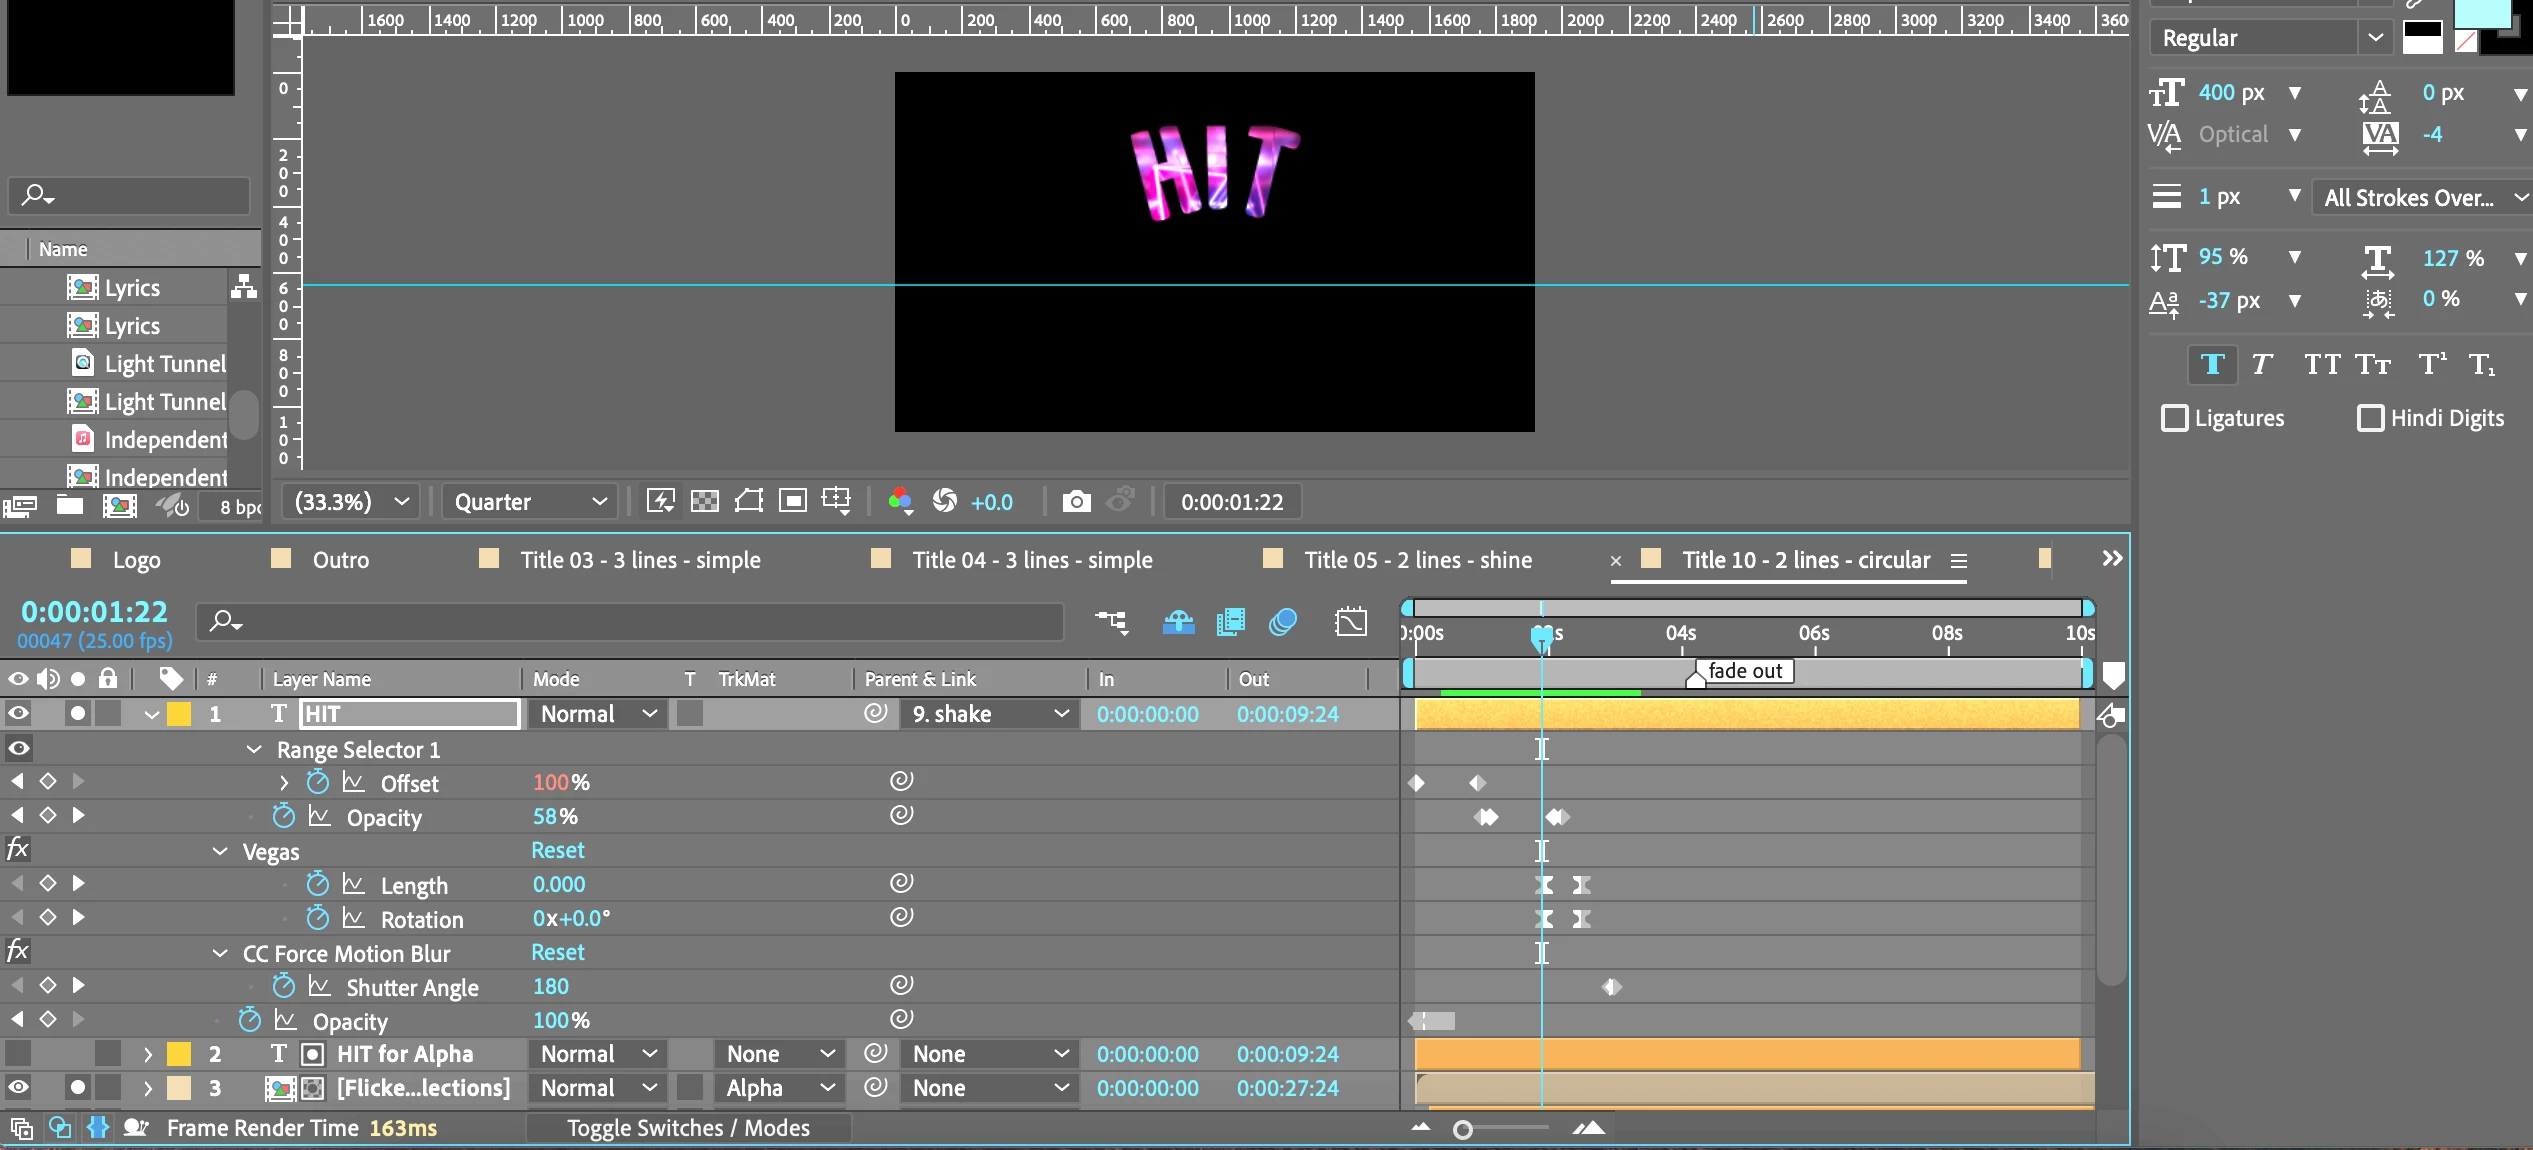Switch to Title 05 - 2 lines - shine tab
This screenshot has width=2533, height=1150.
click(x=1417, y=560)
